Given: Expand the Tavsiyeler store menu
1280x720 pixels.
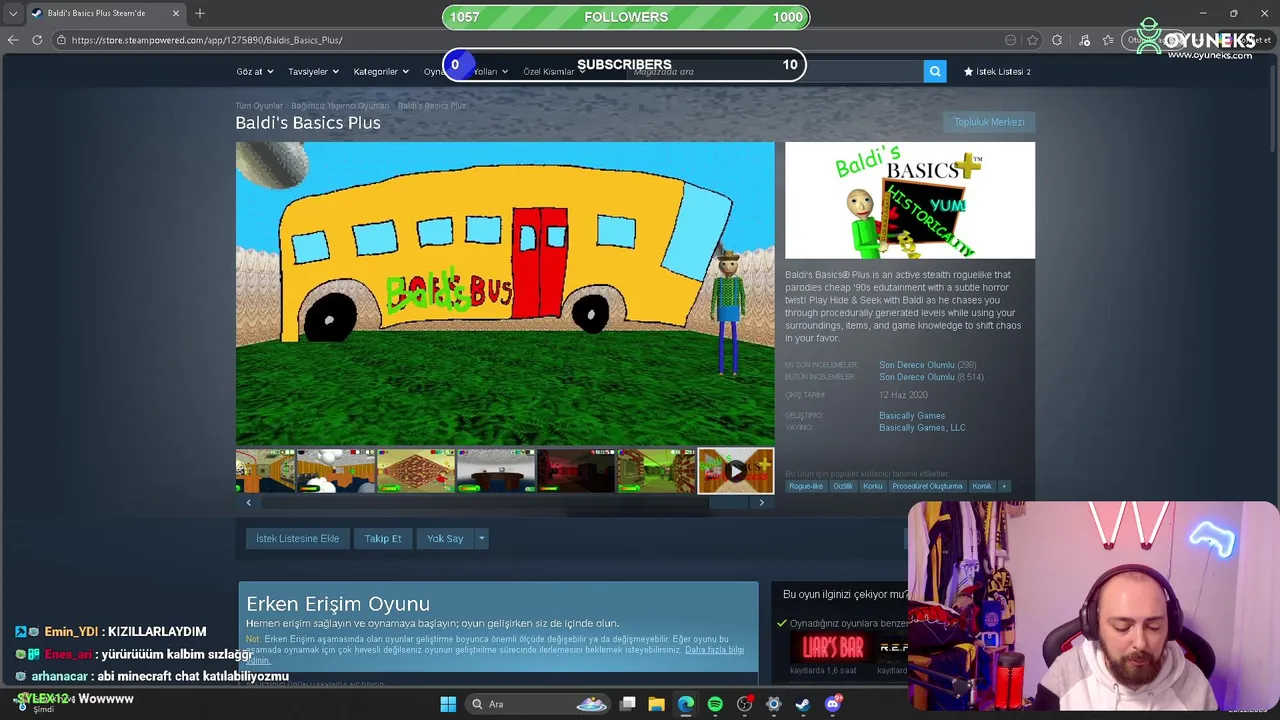Looking at the screenshot, I should point(313,71).
